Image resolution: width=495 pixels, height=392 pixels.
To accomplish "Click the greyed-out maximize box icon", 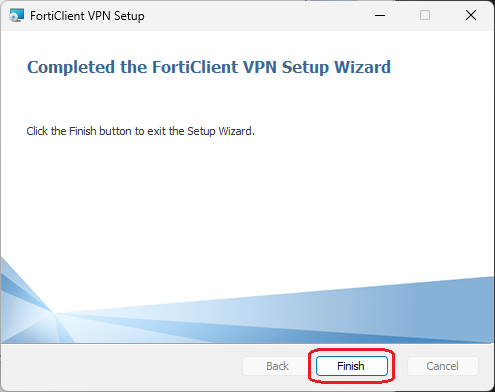I will tap(425, 15).
